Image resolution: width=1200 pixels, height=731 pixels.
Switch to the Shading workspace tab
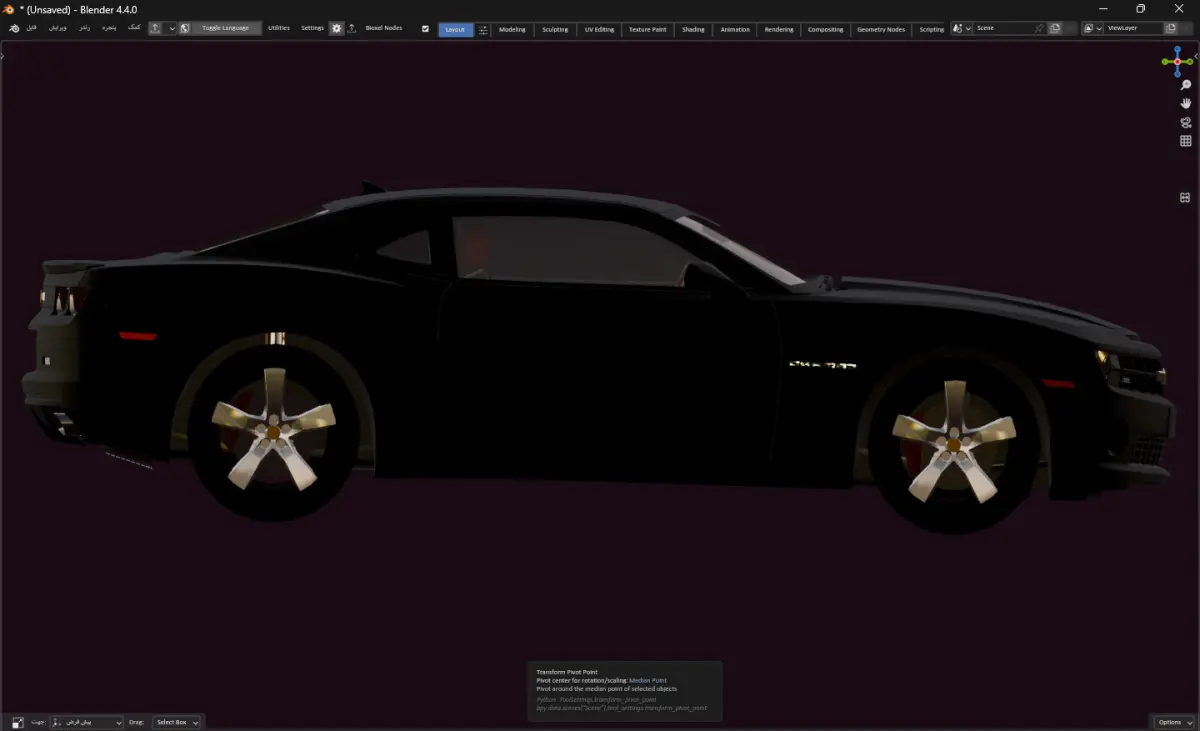(693, 30)
